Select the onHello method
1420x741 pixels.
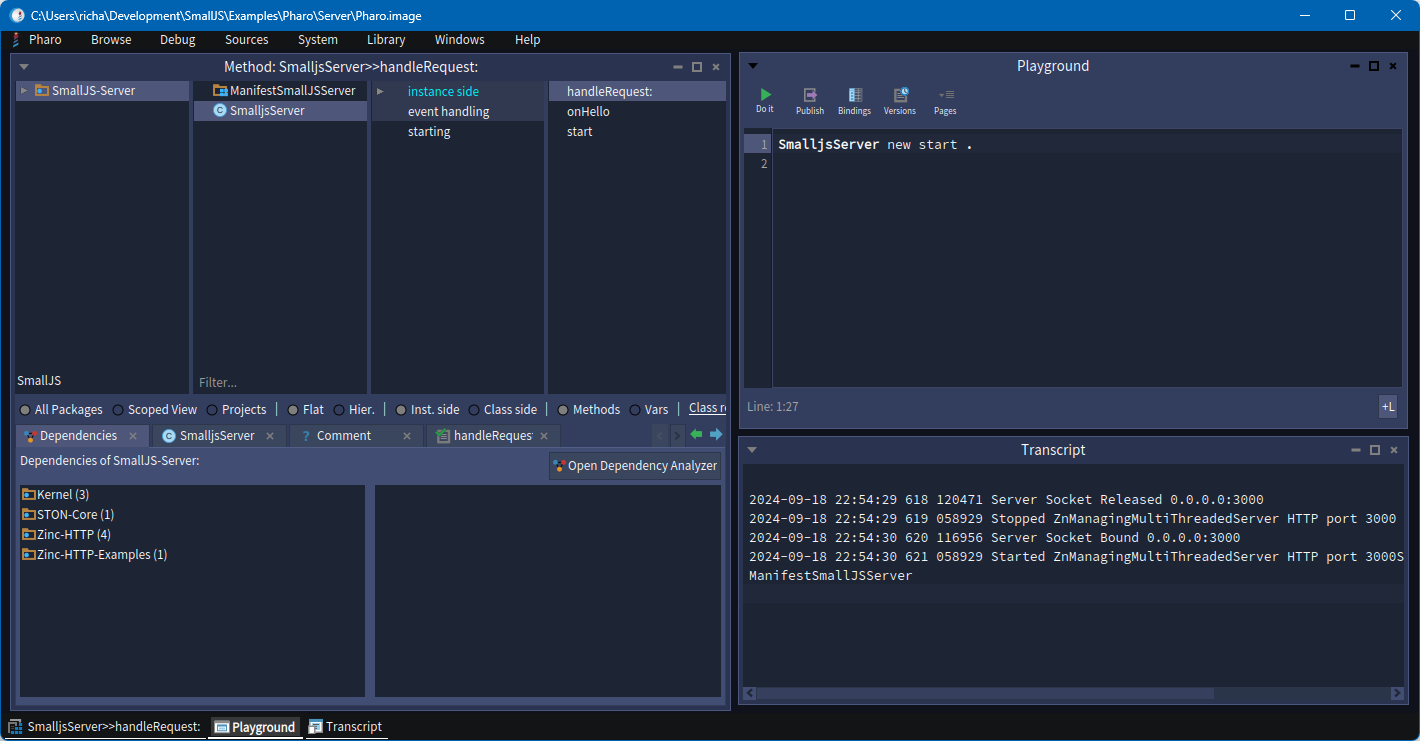[588, 111]
